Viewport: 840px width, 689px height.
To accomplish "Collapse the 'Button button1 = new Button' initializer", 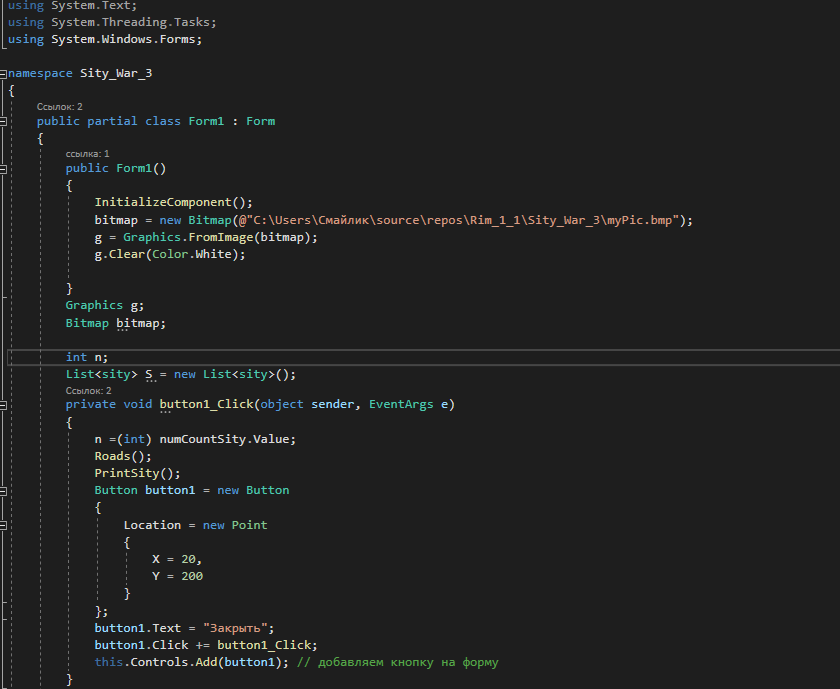I will click(3, 491).
